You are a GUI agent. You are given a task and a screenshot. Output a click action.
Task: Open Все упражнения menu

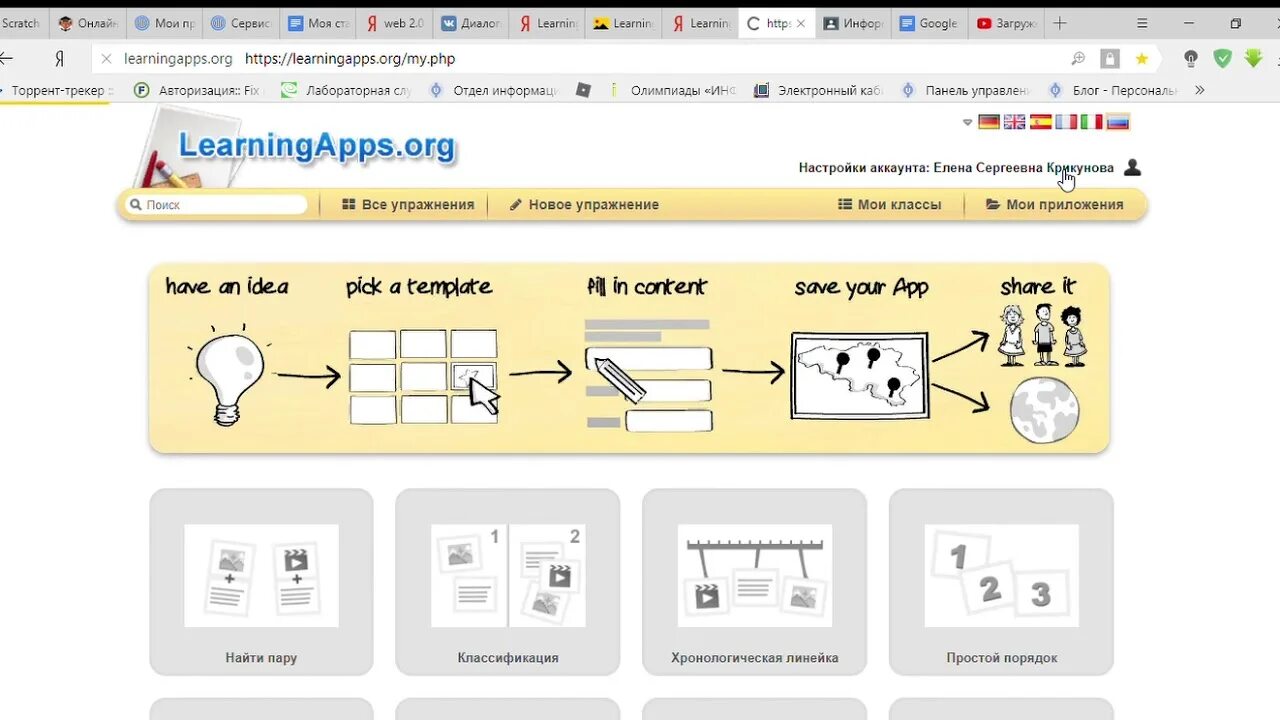click(x=408, y=205)
